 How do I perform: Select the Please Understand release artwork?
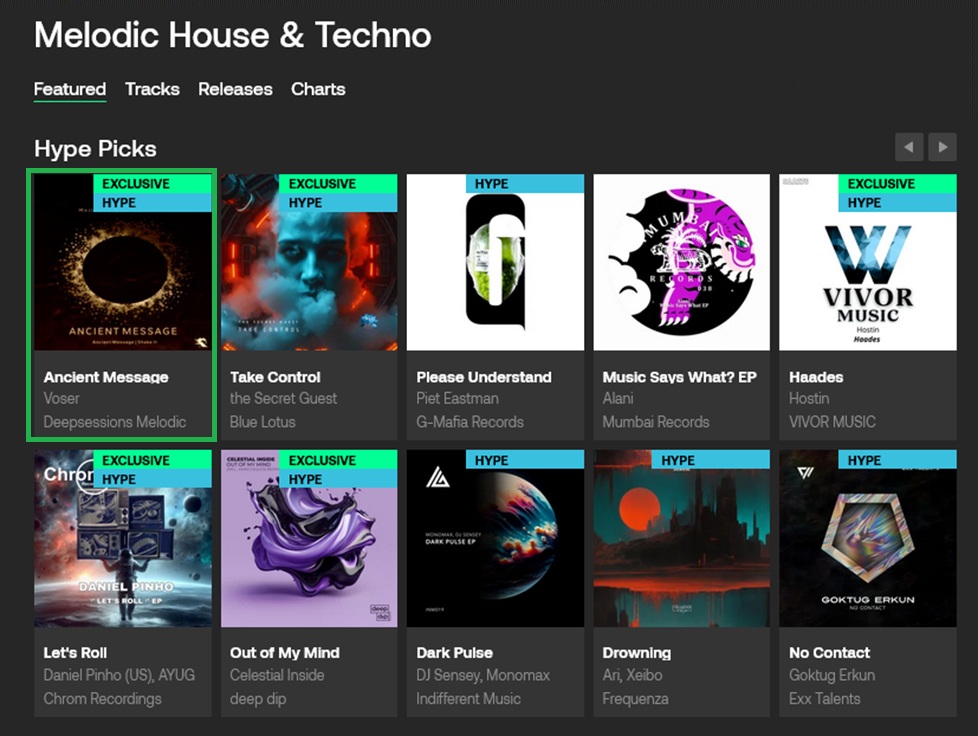[495, 262]
